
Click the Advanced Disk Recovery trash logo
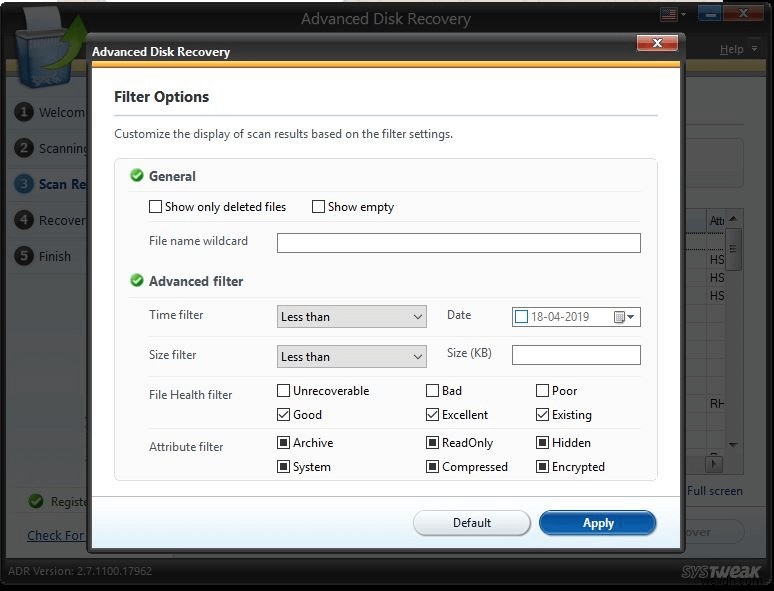[49, 49]
